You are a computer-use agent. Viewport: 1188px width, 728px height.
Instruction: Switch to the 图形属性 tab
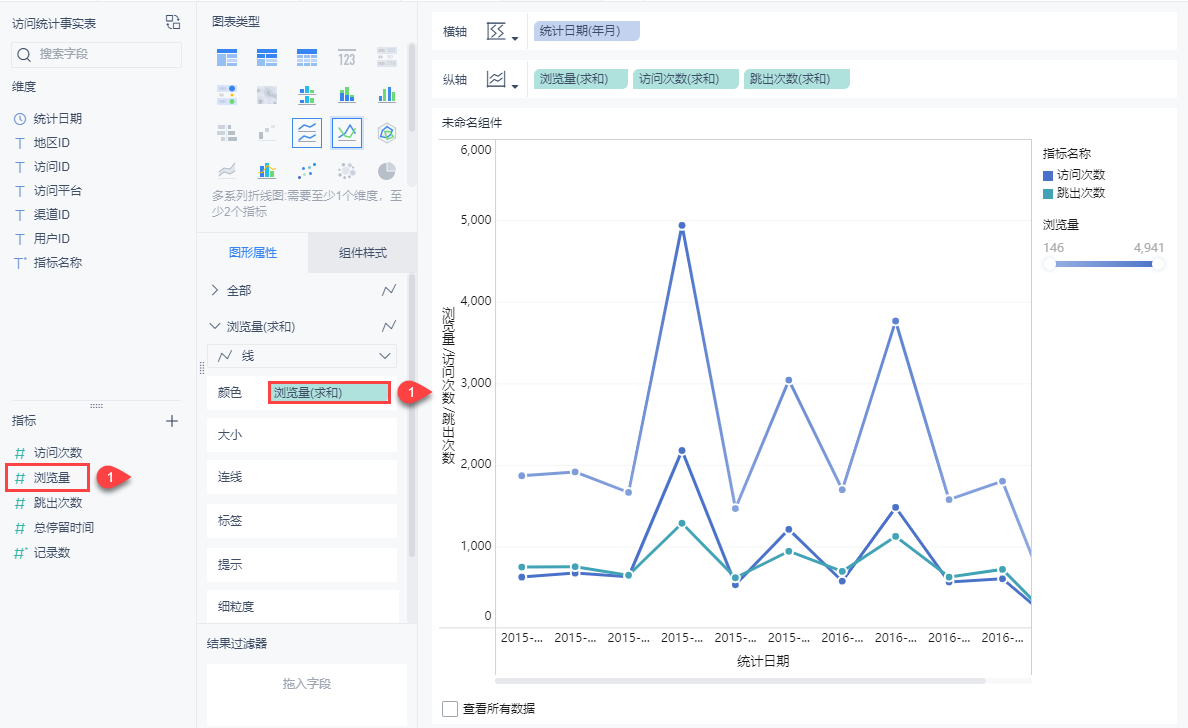pyautogui.click(x=253, y=253)
